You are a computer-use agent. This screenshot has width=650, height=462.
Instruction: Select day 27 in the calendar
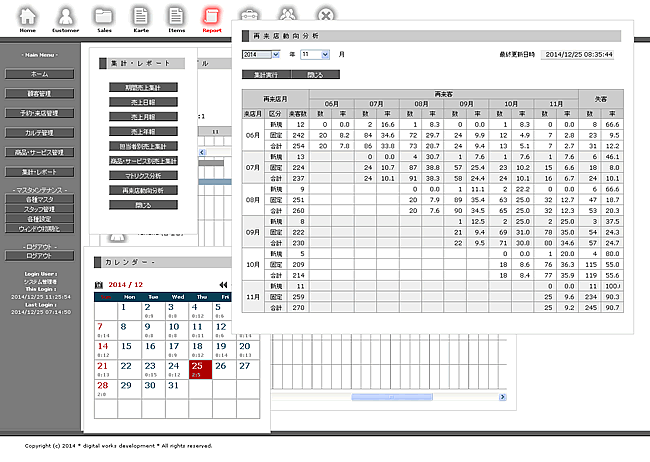pyautogui.click(x=248, y=369)
